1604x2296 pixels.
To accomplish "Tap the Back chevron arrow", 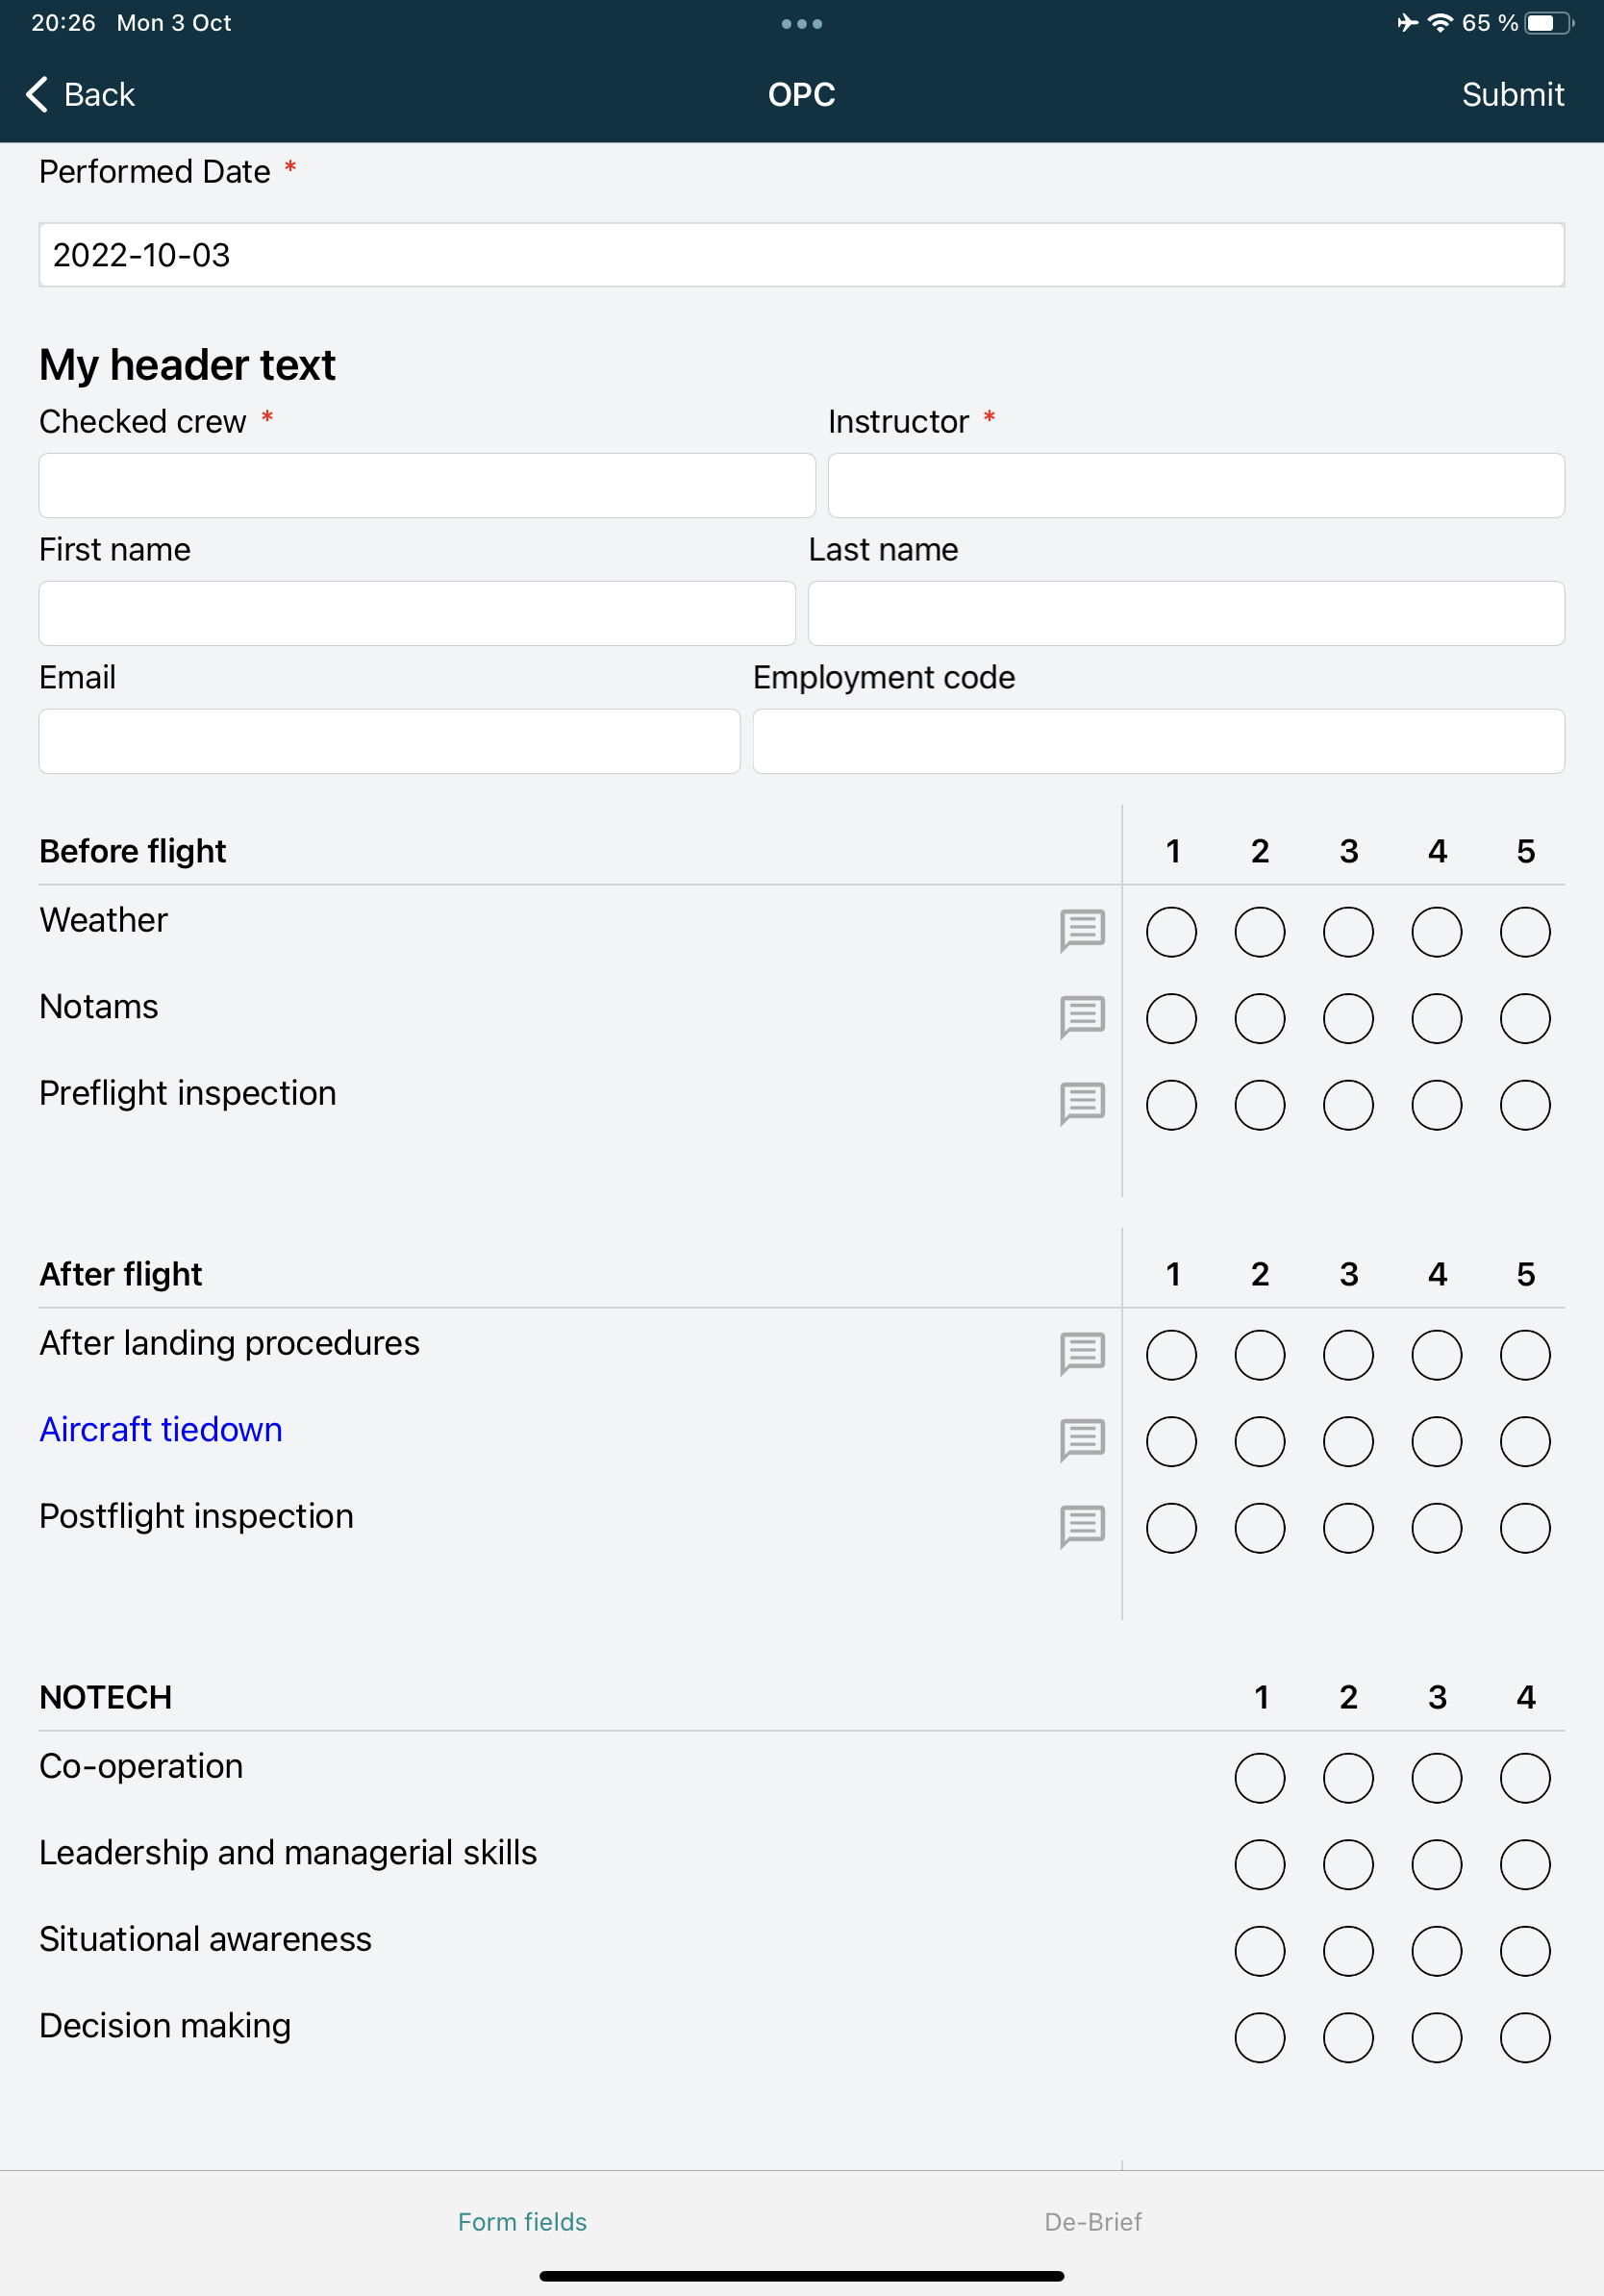I will click(x=37, y=94).
